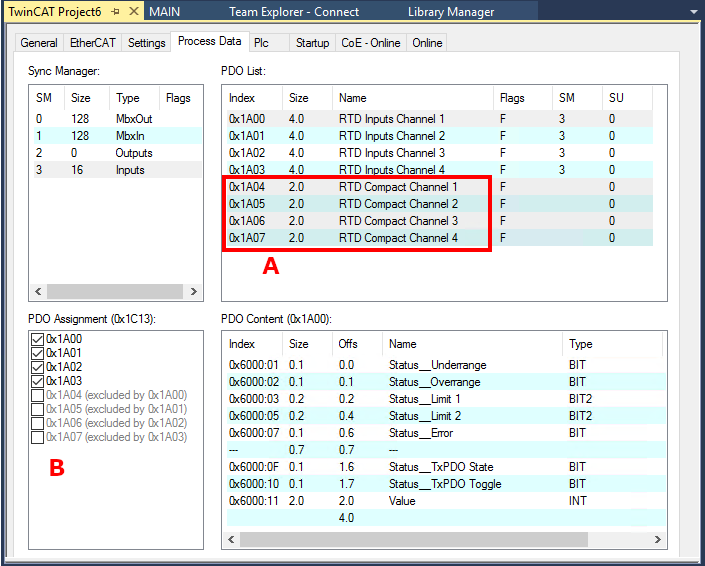The height and width of the screenshot is (566, 705).
Task: Select Sync Manager row 3 Inputs
Action: (x=118, y=170)
